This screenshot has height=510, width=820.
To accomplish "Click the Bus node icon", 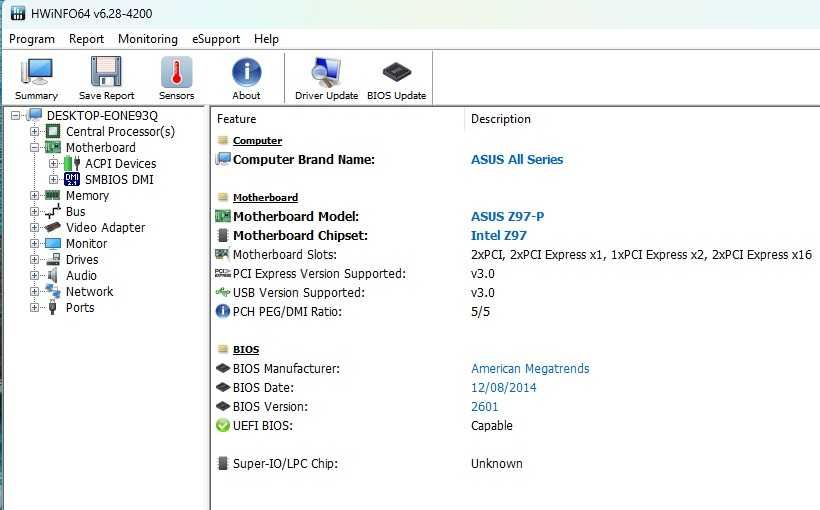I will (x=53, y=211).
